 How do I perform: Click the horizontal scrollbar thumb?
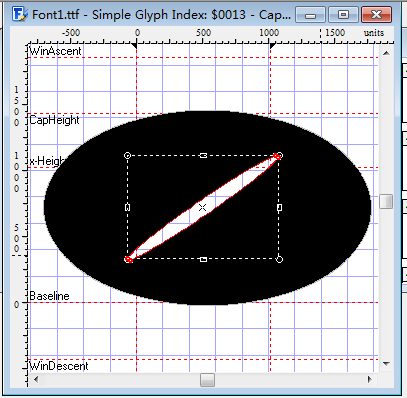[x=207, y=379]
